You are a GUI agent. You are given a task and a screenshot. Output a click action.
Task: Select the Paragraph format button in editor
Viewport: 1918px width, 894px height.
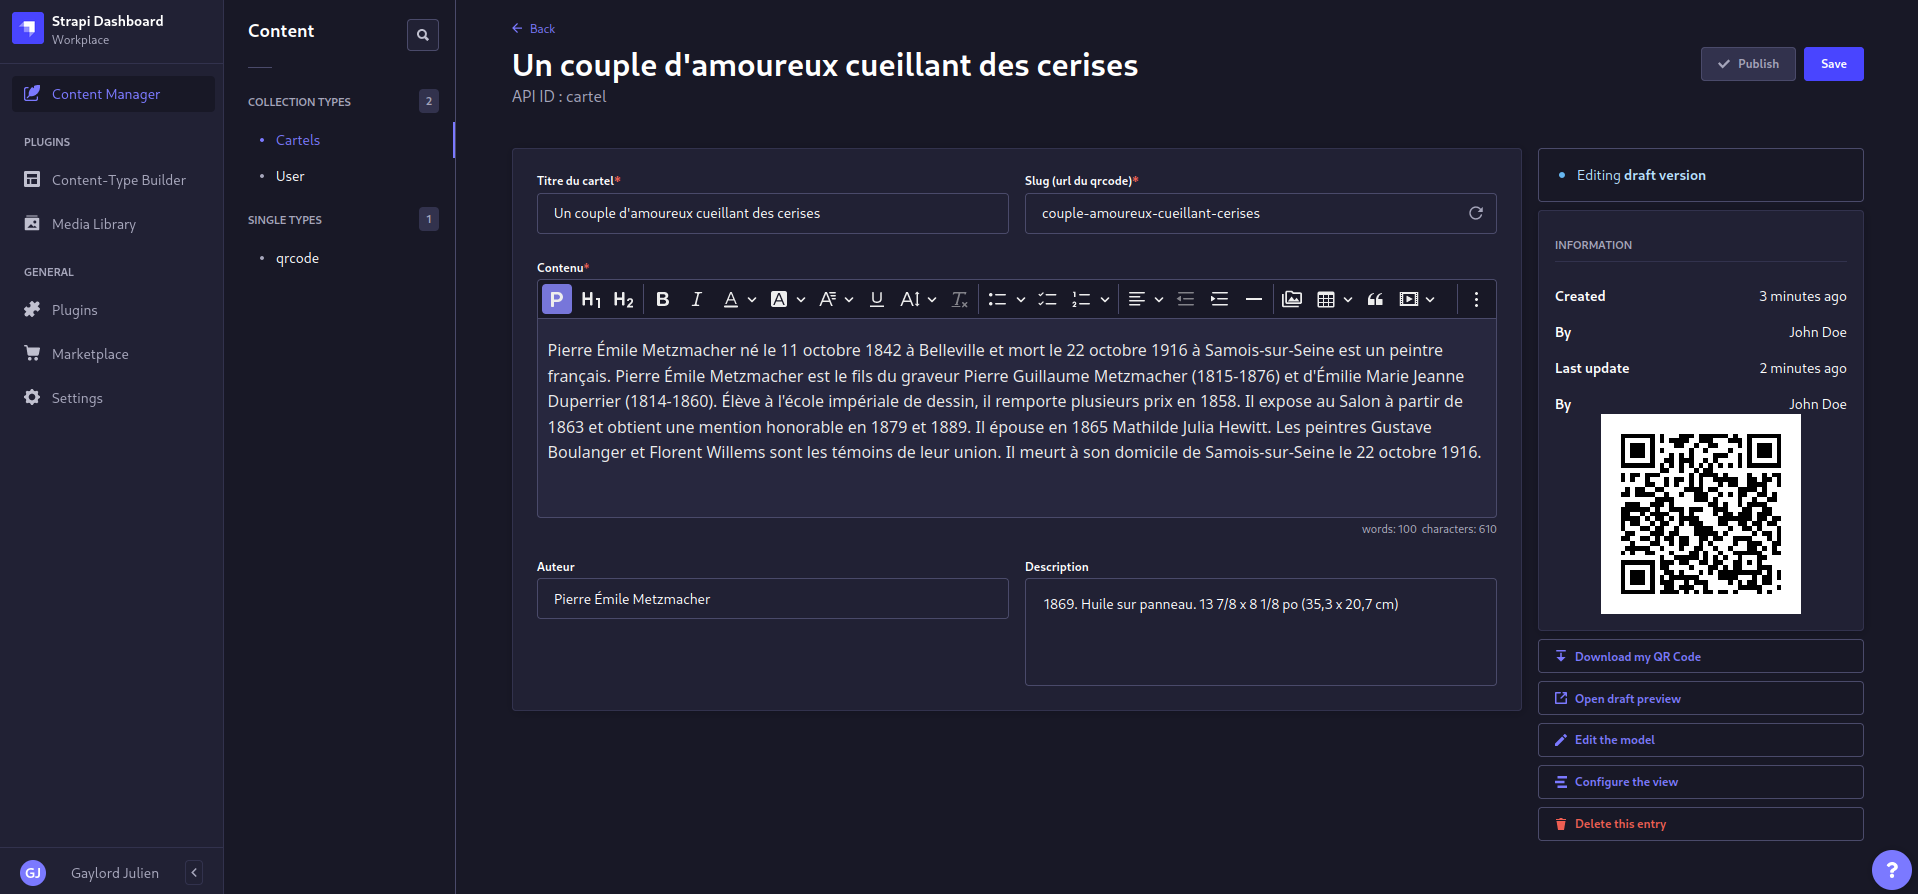(557, 299)
